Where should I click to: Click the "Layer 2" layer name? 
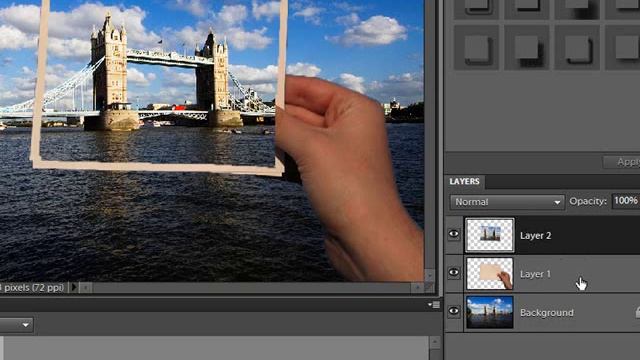(536, 236)
